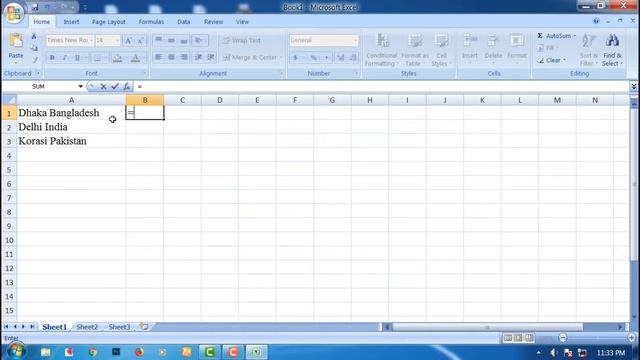640x360 pixels.
Task: Select column A header
Action: click(x=71, y=100)
